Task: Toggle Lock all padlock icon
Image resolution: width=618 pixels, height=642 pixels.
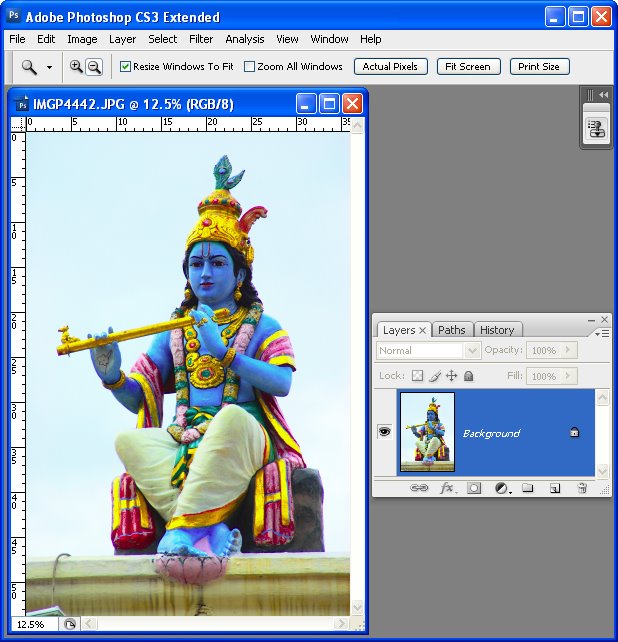Action: 469,376
